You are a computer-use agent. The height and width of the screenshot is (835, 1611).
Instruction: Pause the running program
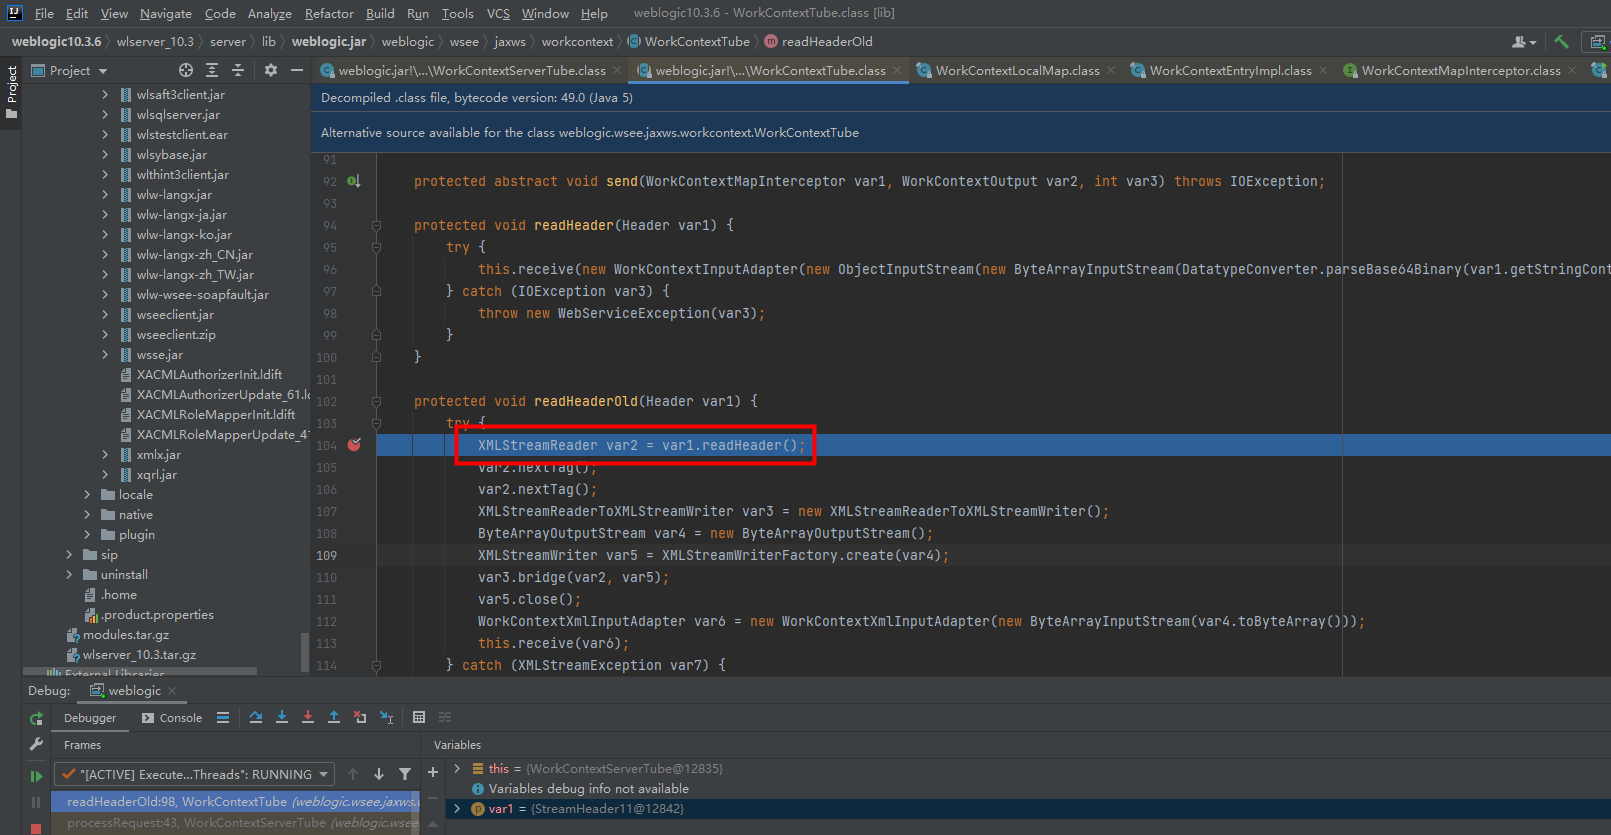[x=37, y=802]
